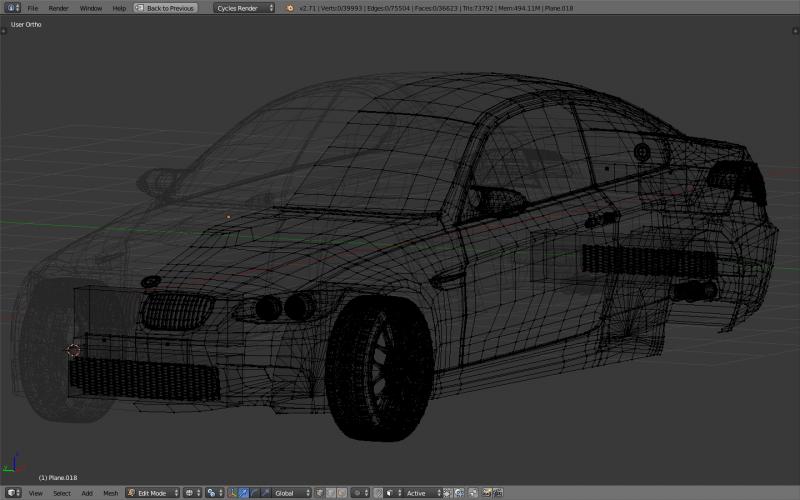Enable the translate manipulator arrow
The width and height of the screenshot is (800, 500).
pyautogui.click(x=243, y=493)
